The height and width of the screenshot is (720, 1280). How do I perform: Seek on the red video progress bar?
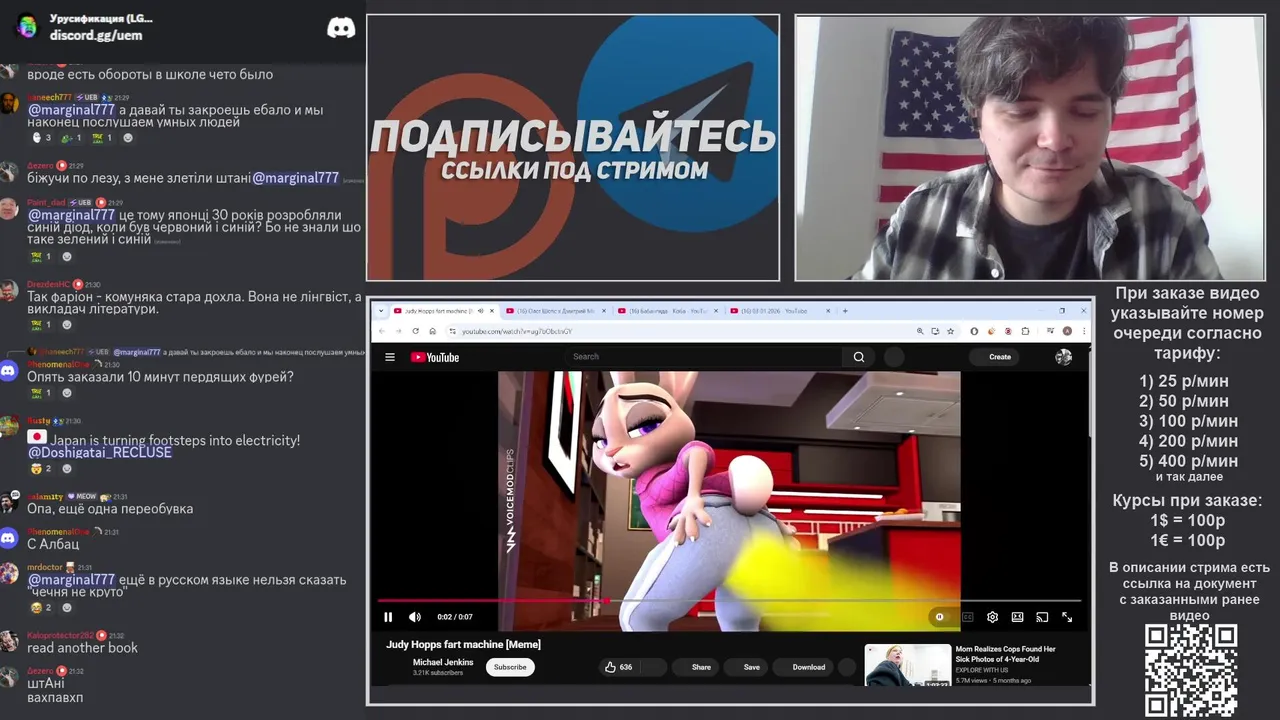tap(730, 600)
